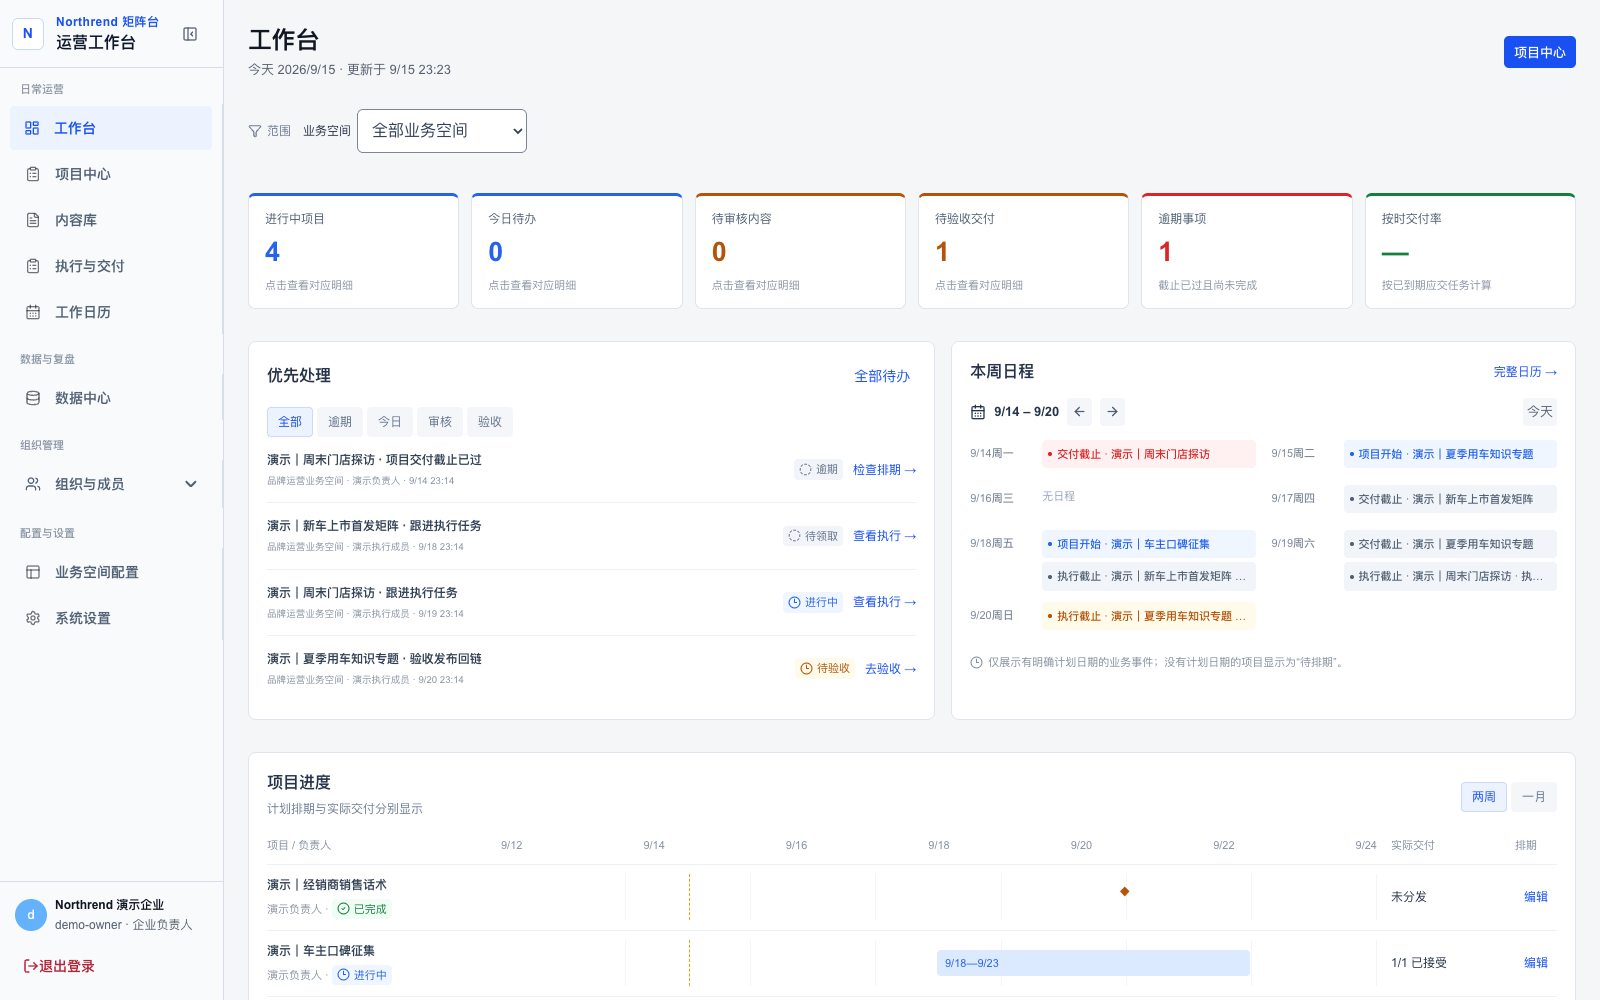Viewport: 1600px width, 1000px height.
Task: Switch the project progress view to 两周
Action: point(1484,797)
